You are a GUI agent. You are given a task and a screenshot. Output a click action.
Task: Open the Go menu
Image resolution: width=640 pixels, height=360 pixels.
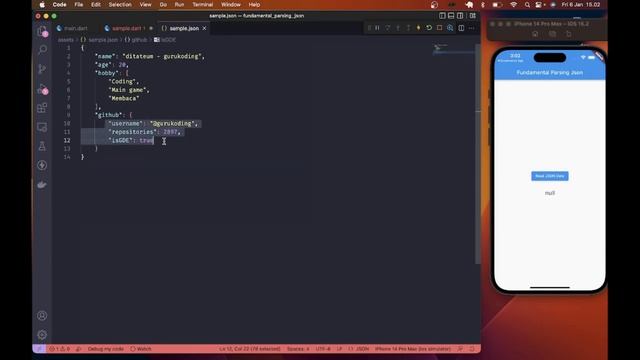(163, 4)
